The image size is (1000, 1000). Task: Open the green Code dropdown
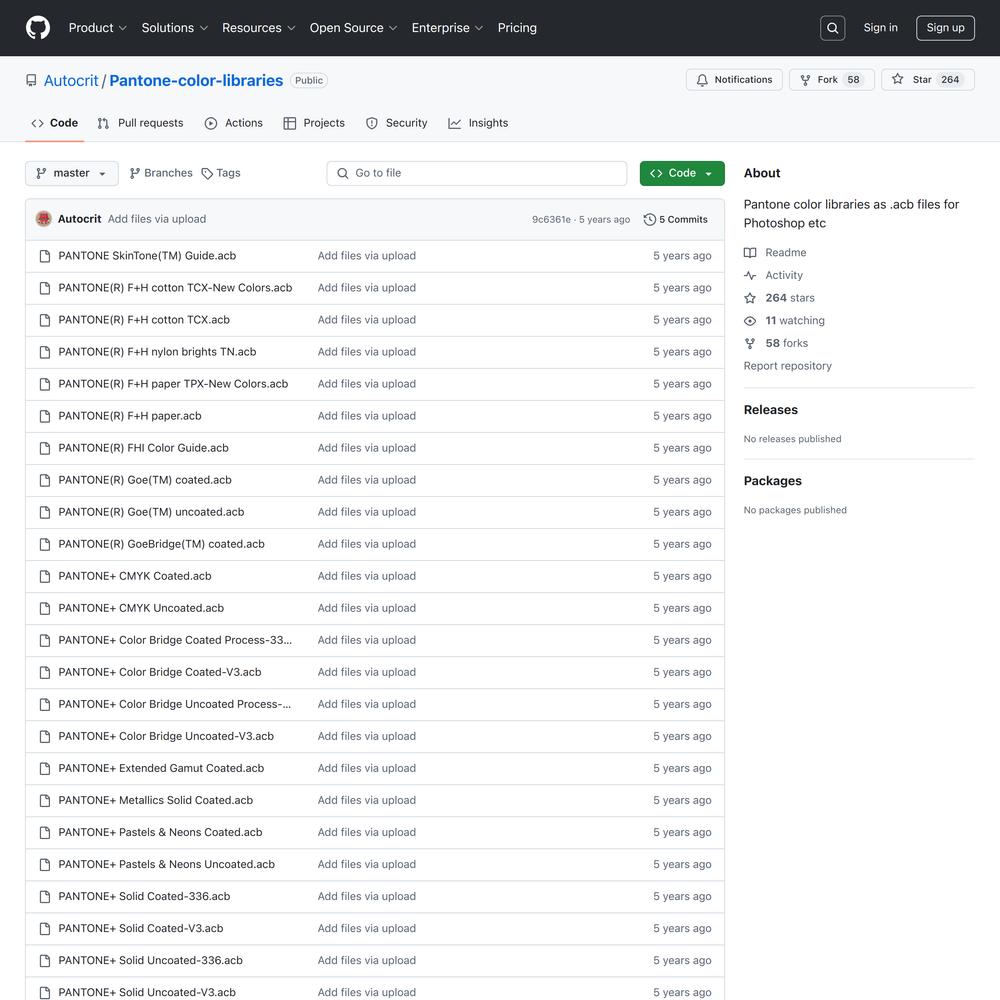[x=682, y=173]
